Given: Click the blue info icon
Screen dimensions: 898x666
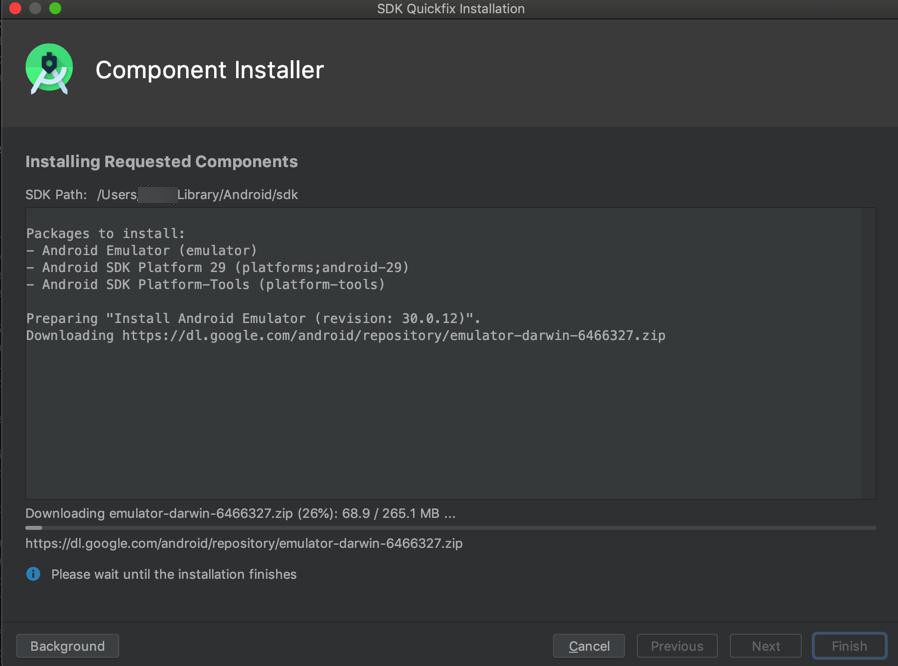Looking at the screenshot, I should pyautogui.click(x=33, y=574).
